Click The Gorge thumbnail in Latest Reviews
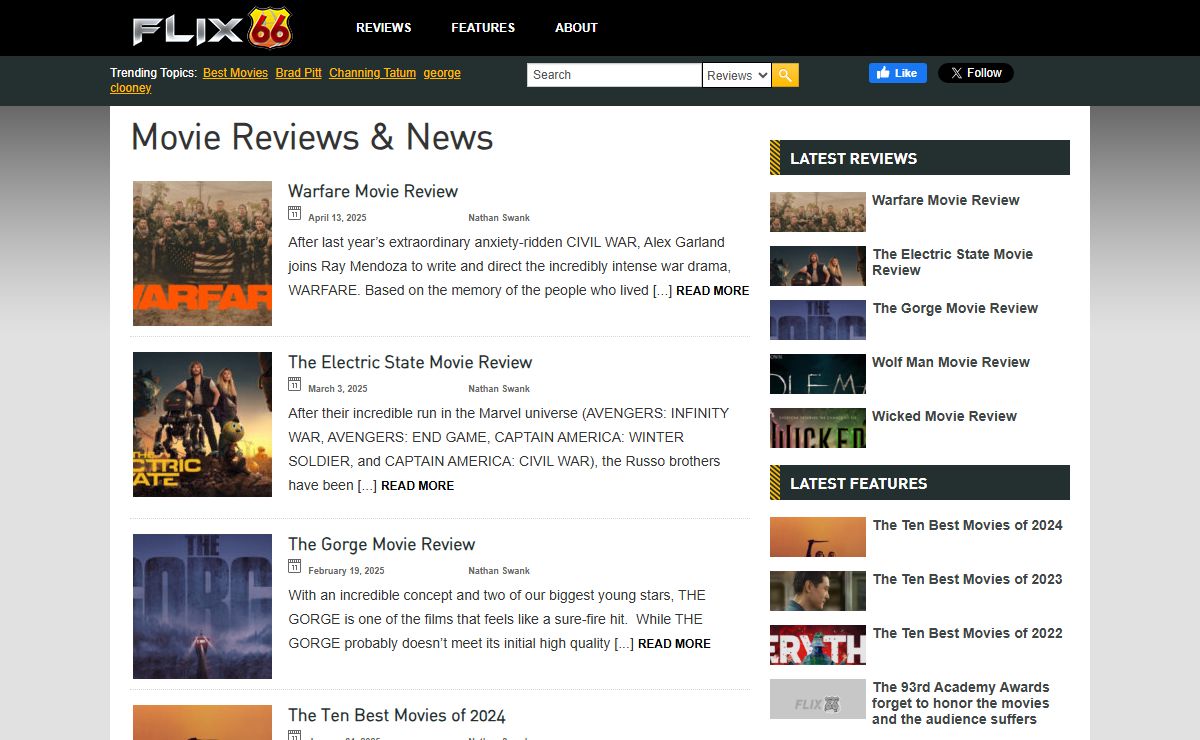The image size is (1200, 740). tap(818, 320)
